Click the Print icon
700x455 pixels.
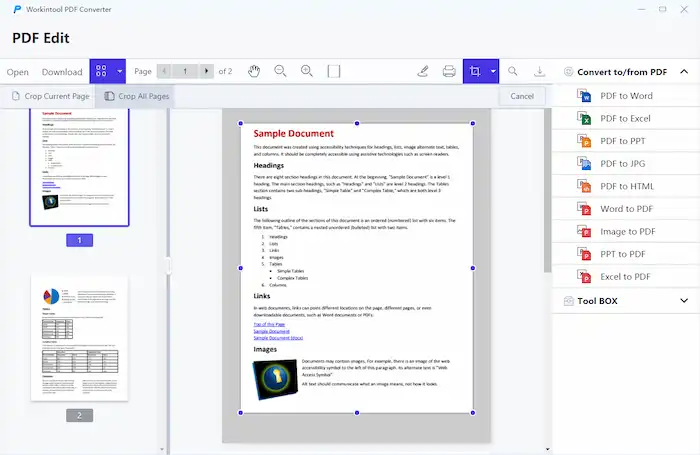pyautogui.click(x=449, y=71)
